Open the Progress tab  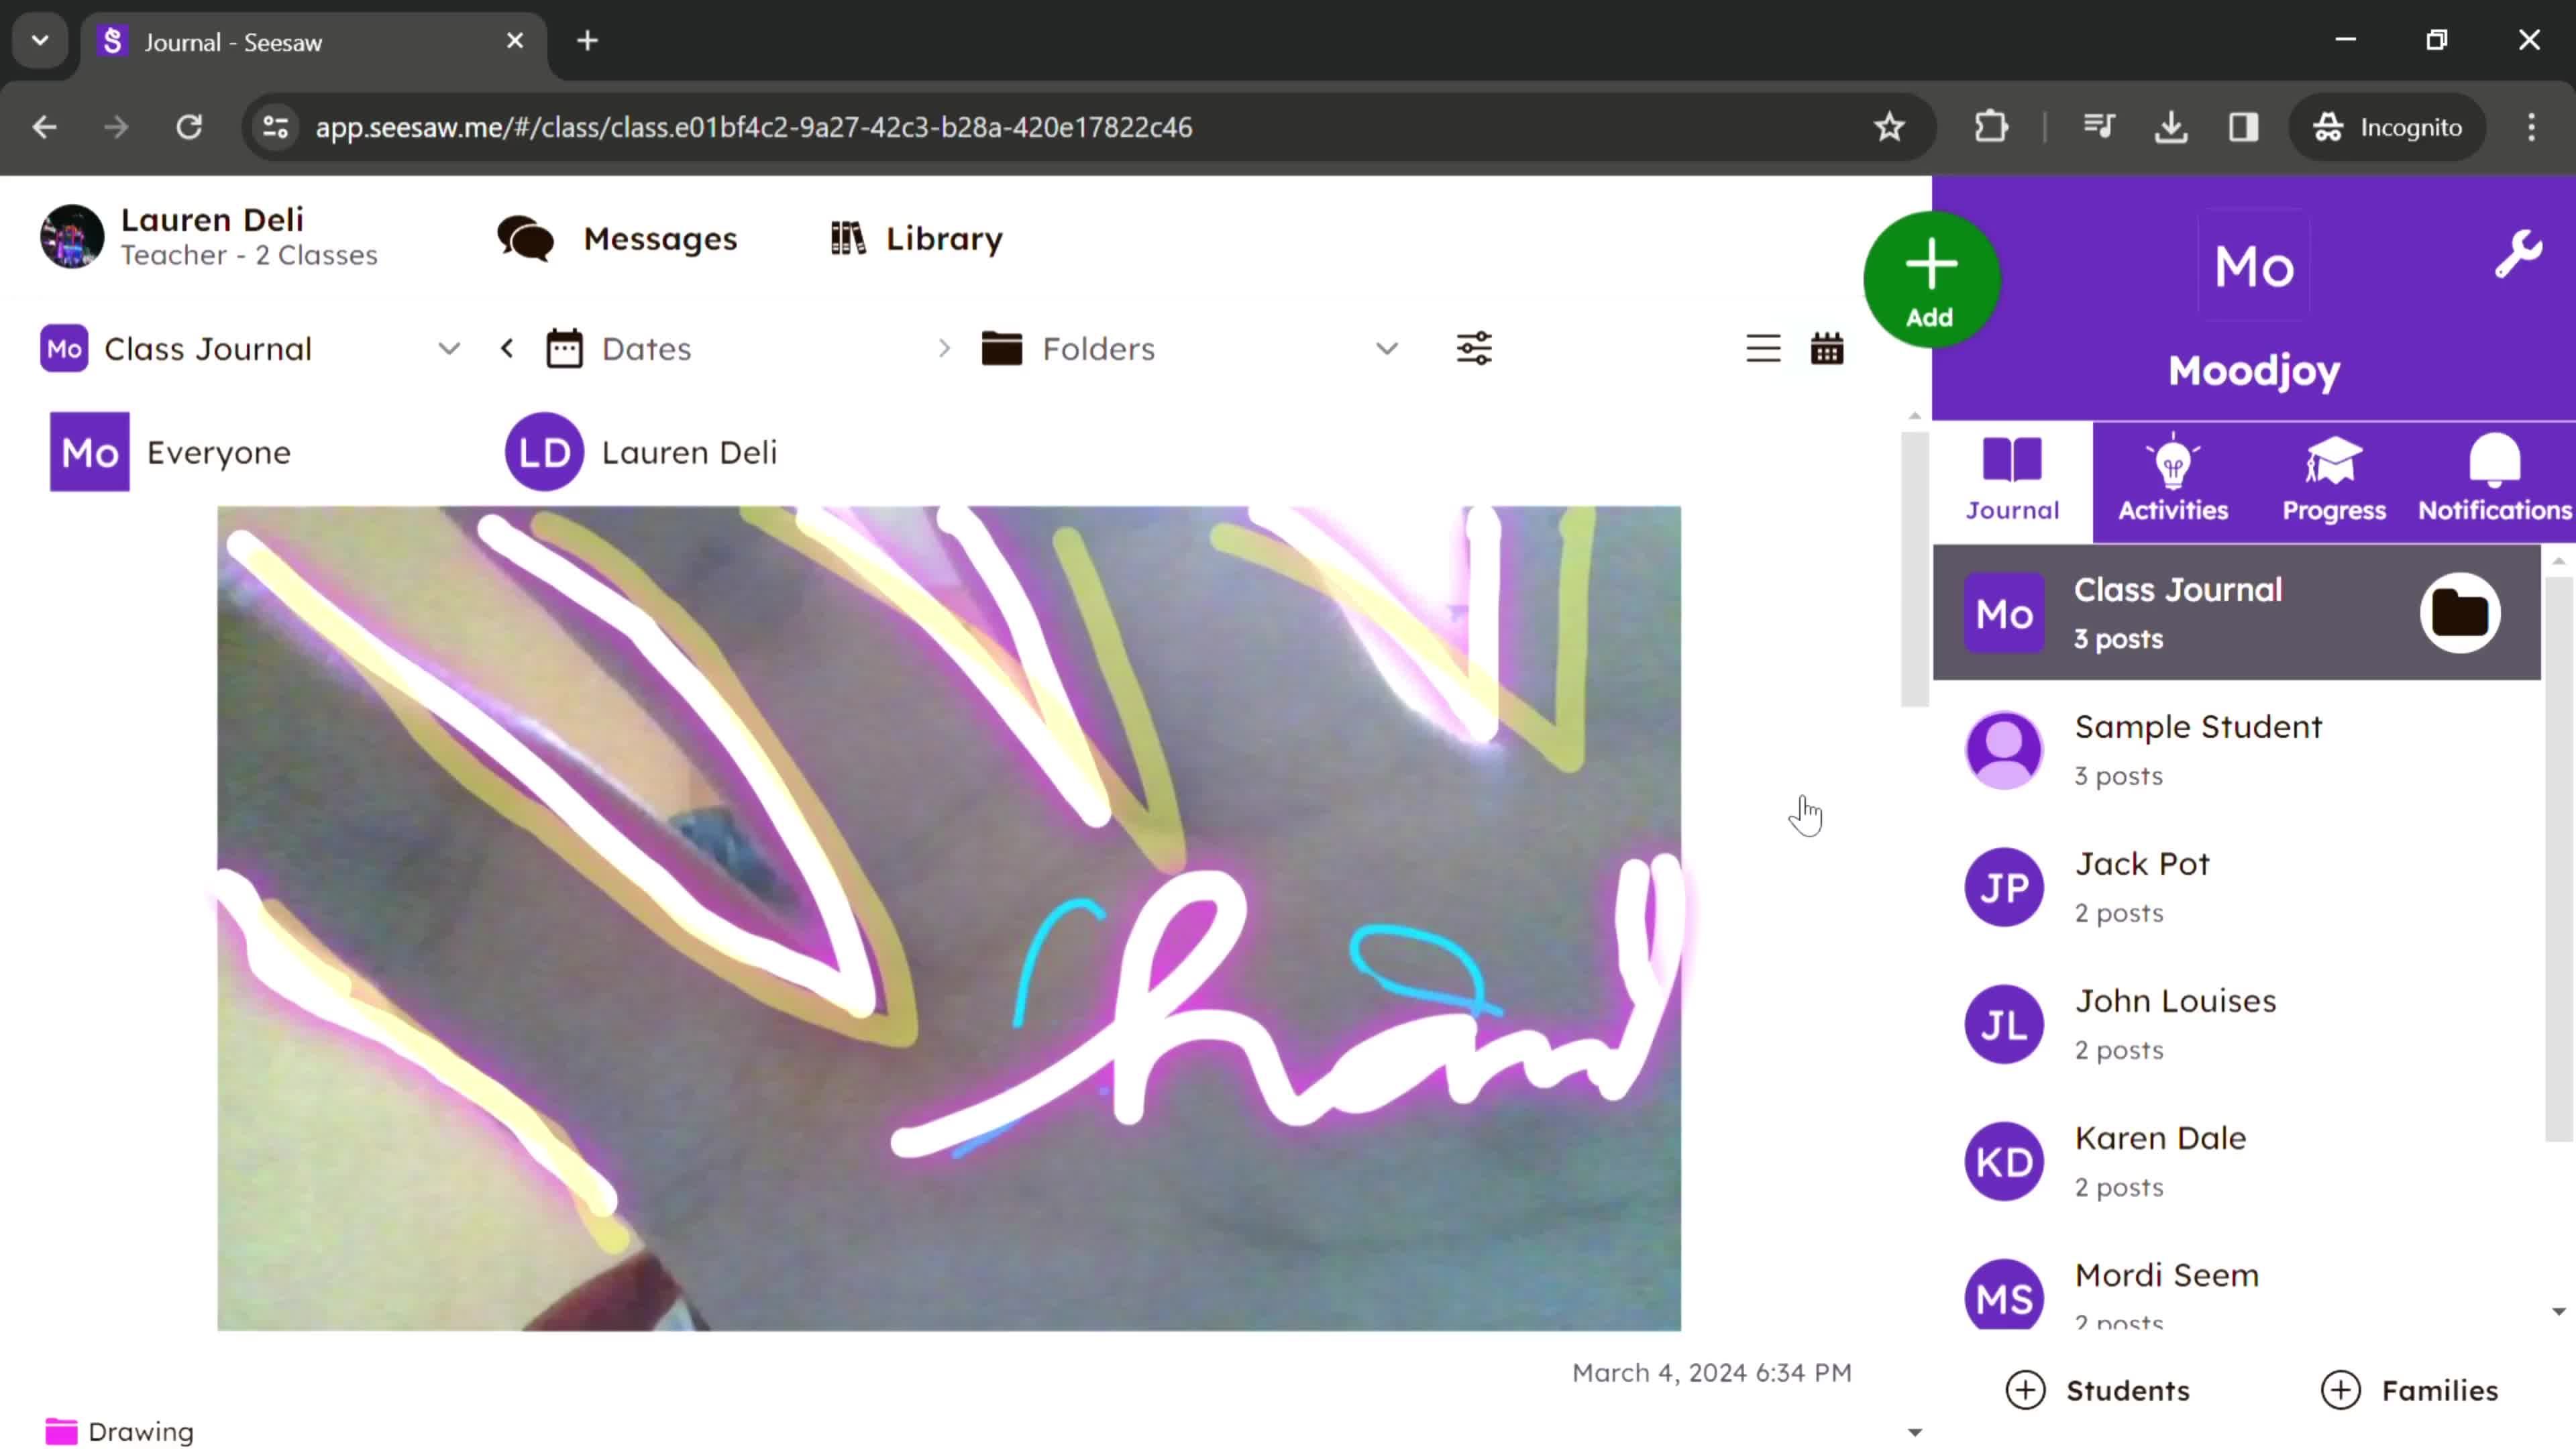[2334, 478]
